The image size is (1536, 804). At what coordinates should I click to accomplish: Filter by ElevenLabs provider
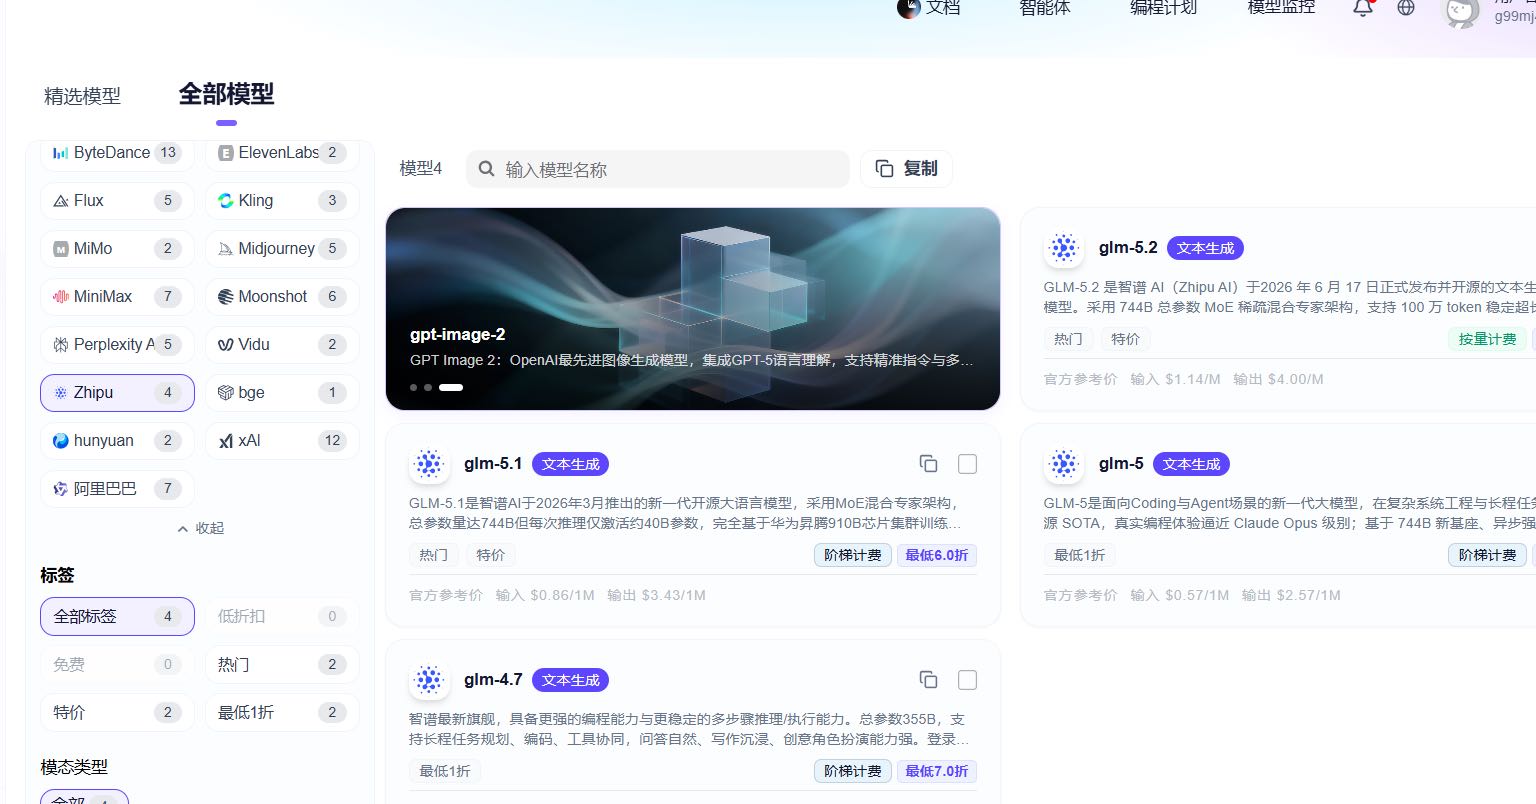click(282, 153)
